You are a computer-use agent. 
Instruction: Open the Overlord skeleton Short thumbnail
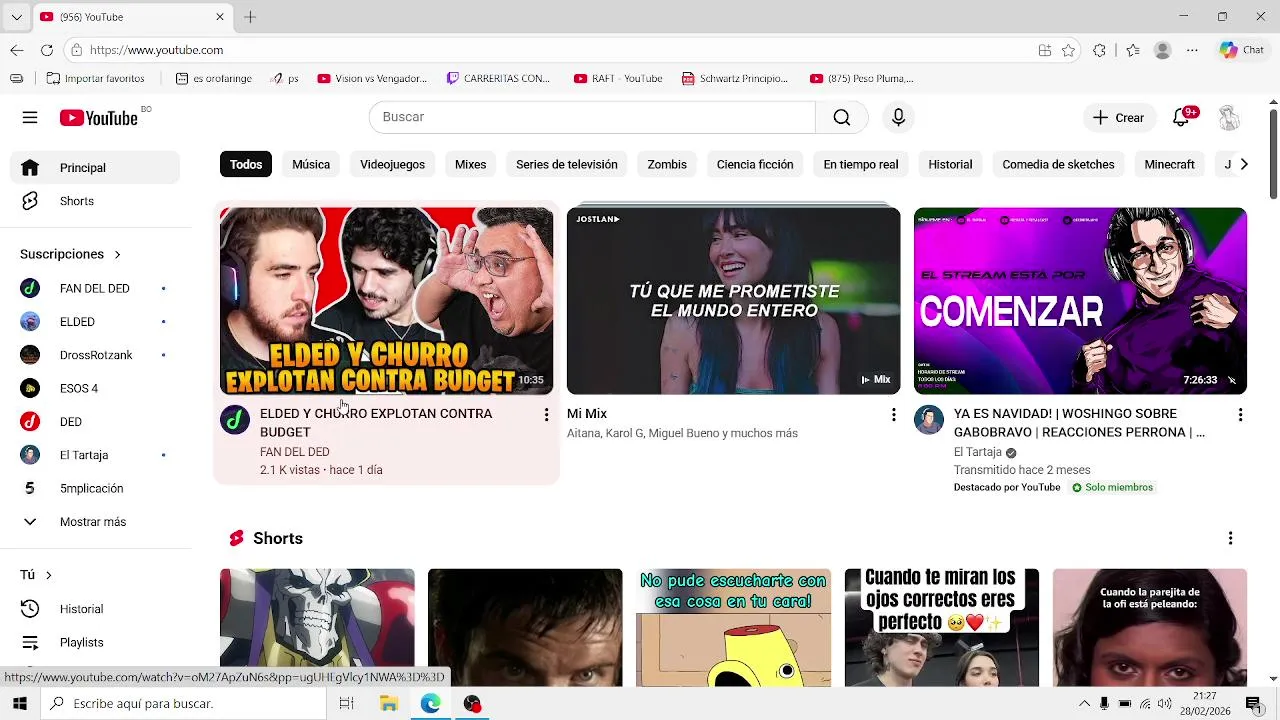pyautogui.click(x=317, y=628)
